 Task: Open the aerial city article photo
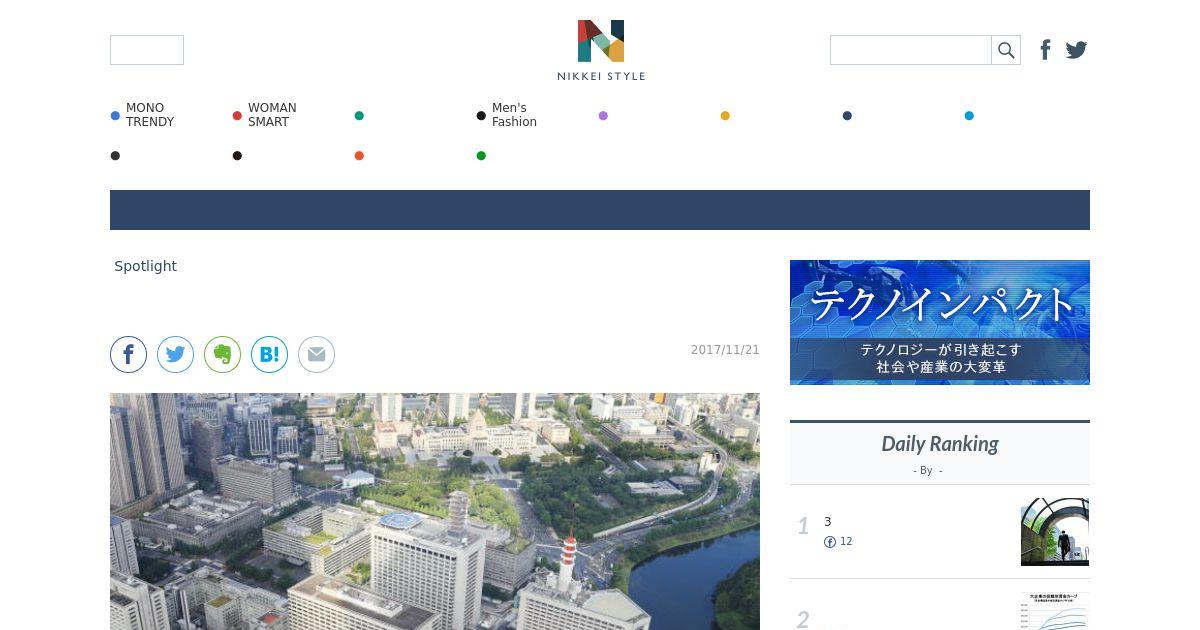coord(435,511)
